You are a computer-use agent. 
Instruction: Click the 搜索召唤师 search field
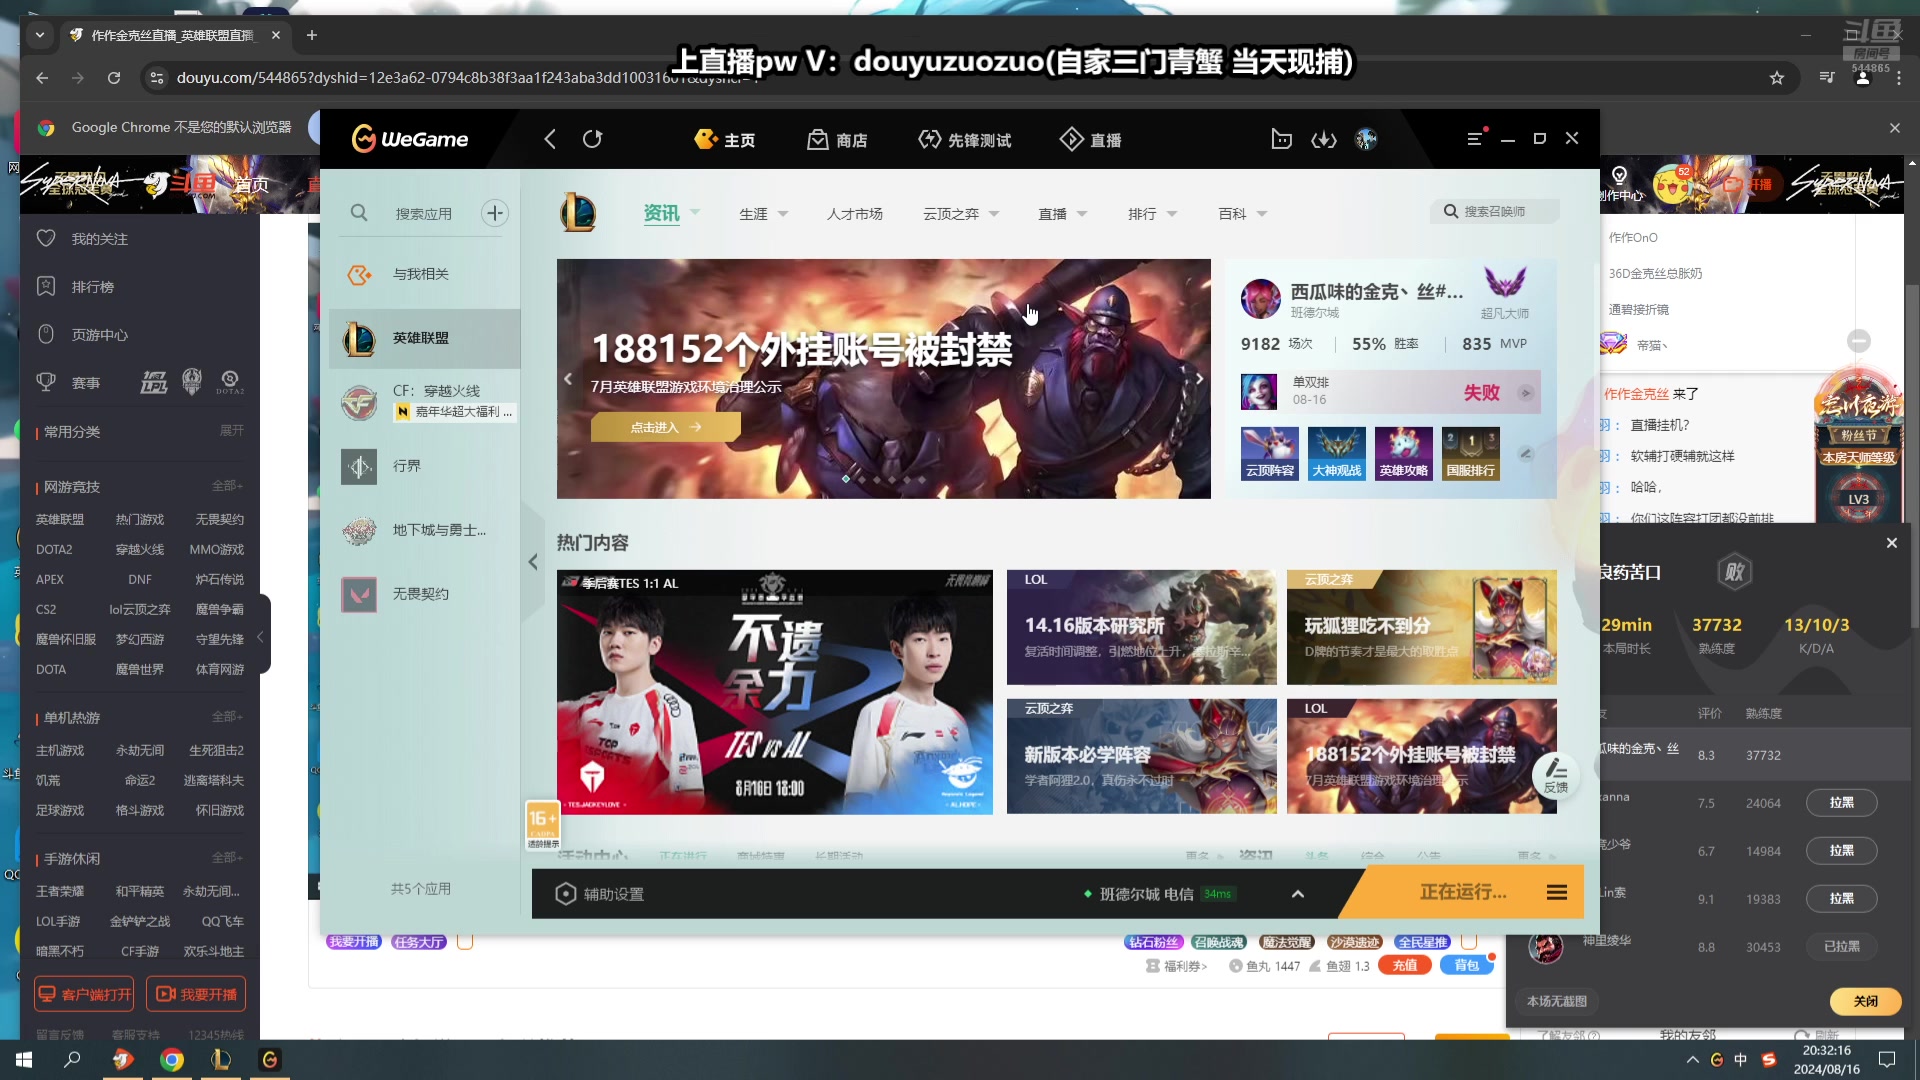(1494, 211)
